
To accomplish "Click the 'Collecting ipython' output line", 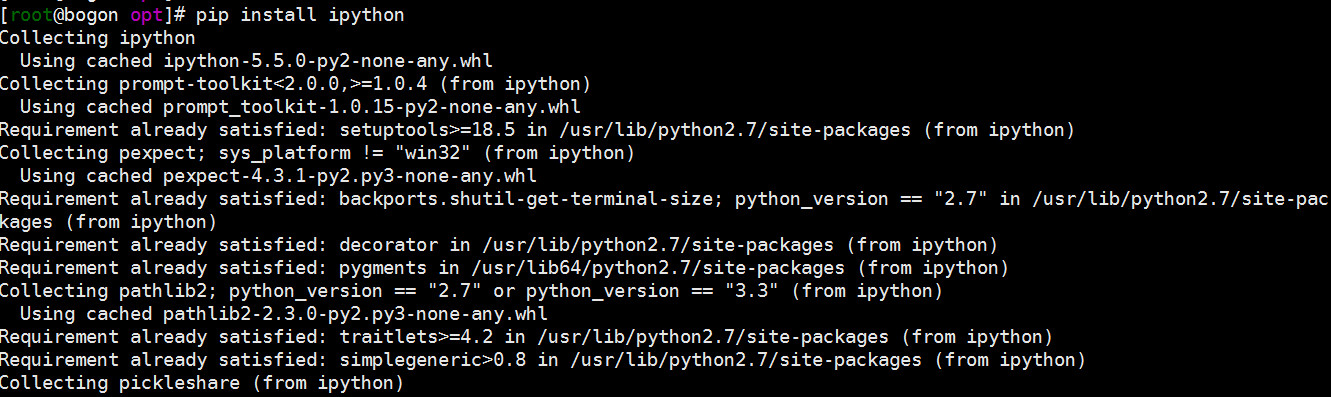I will pos(97,39).
